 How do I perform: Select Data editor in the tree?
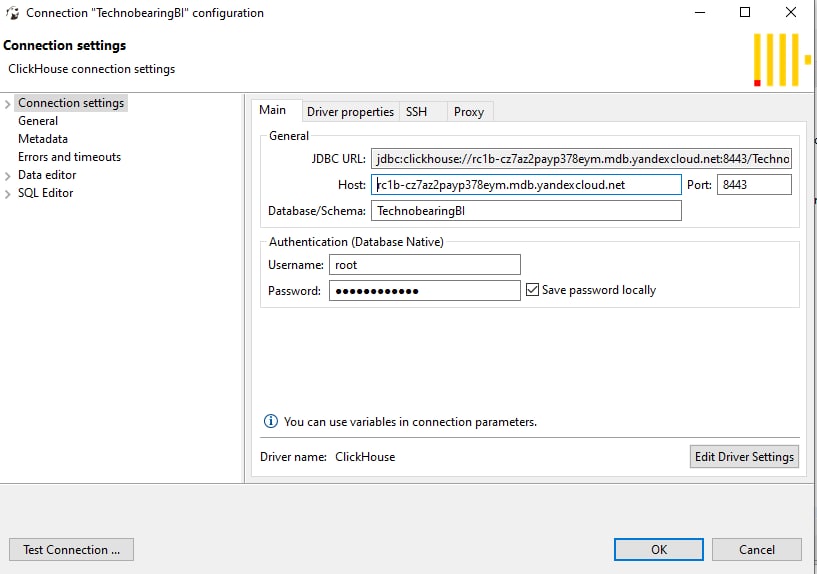pos(47,175)
